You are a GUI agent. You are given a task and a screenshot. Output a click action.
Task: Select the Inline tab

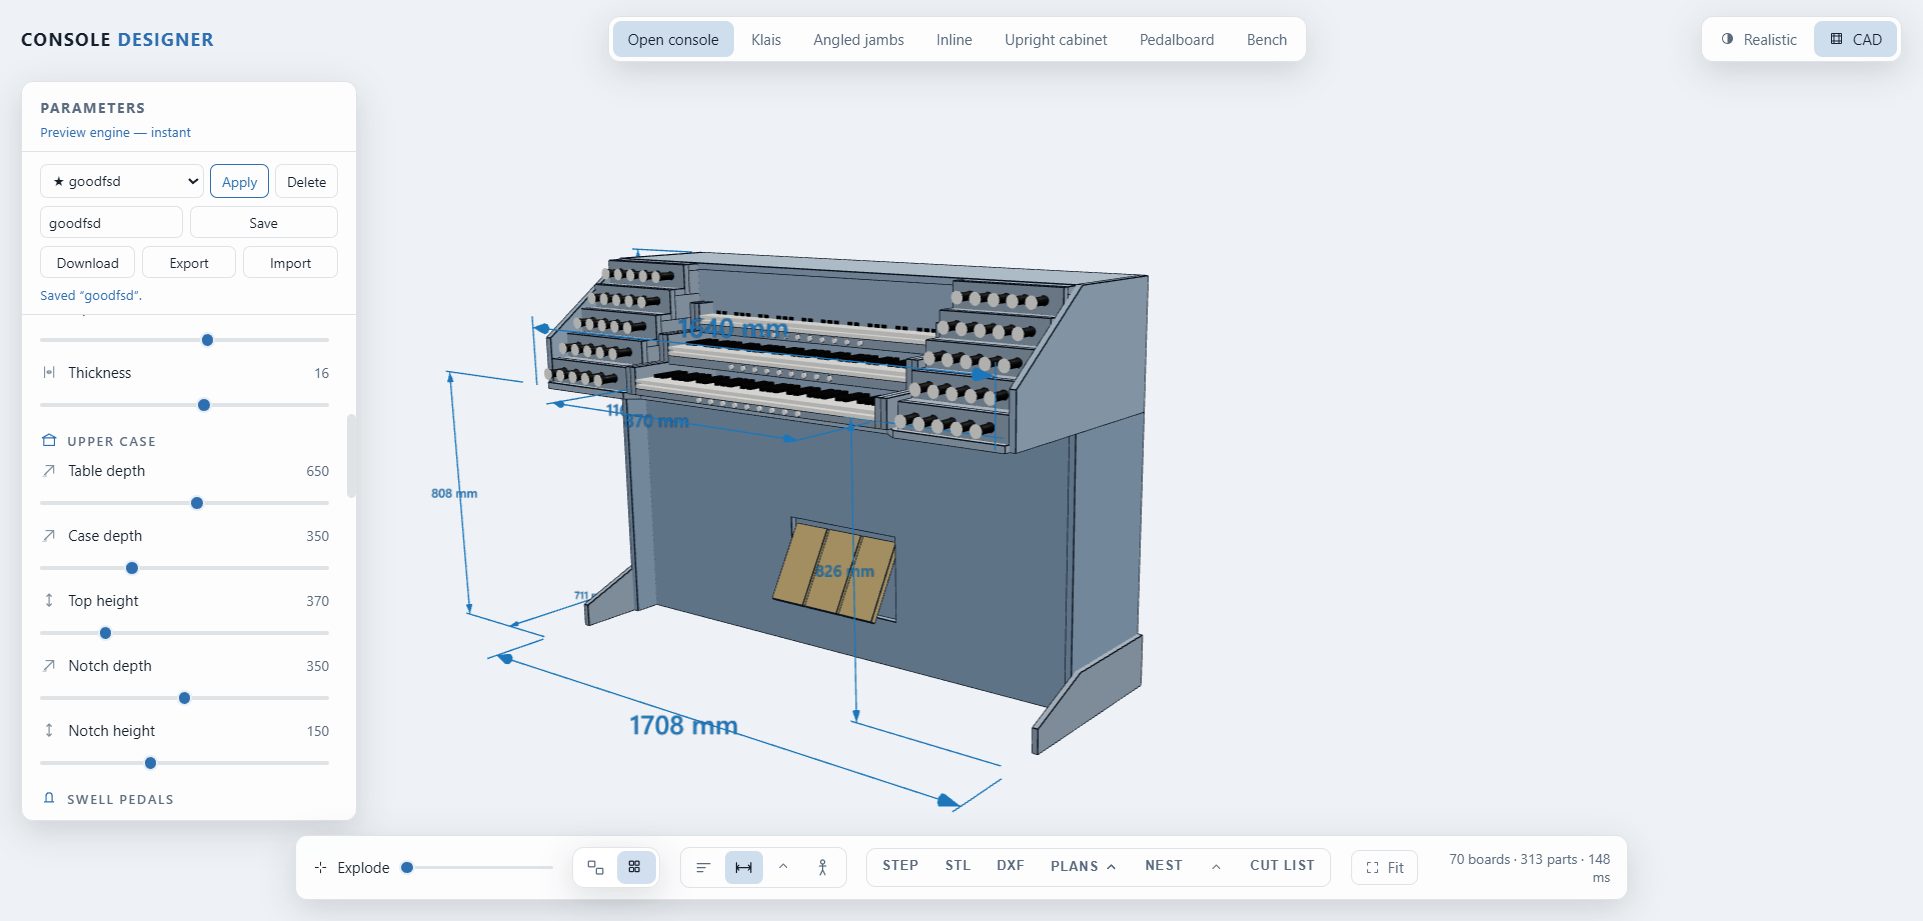[x=954, y=40]
